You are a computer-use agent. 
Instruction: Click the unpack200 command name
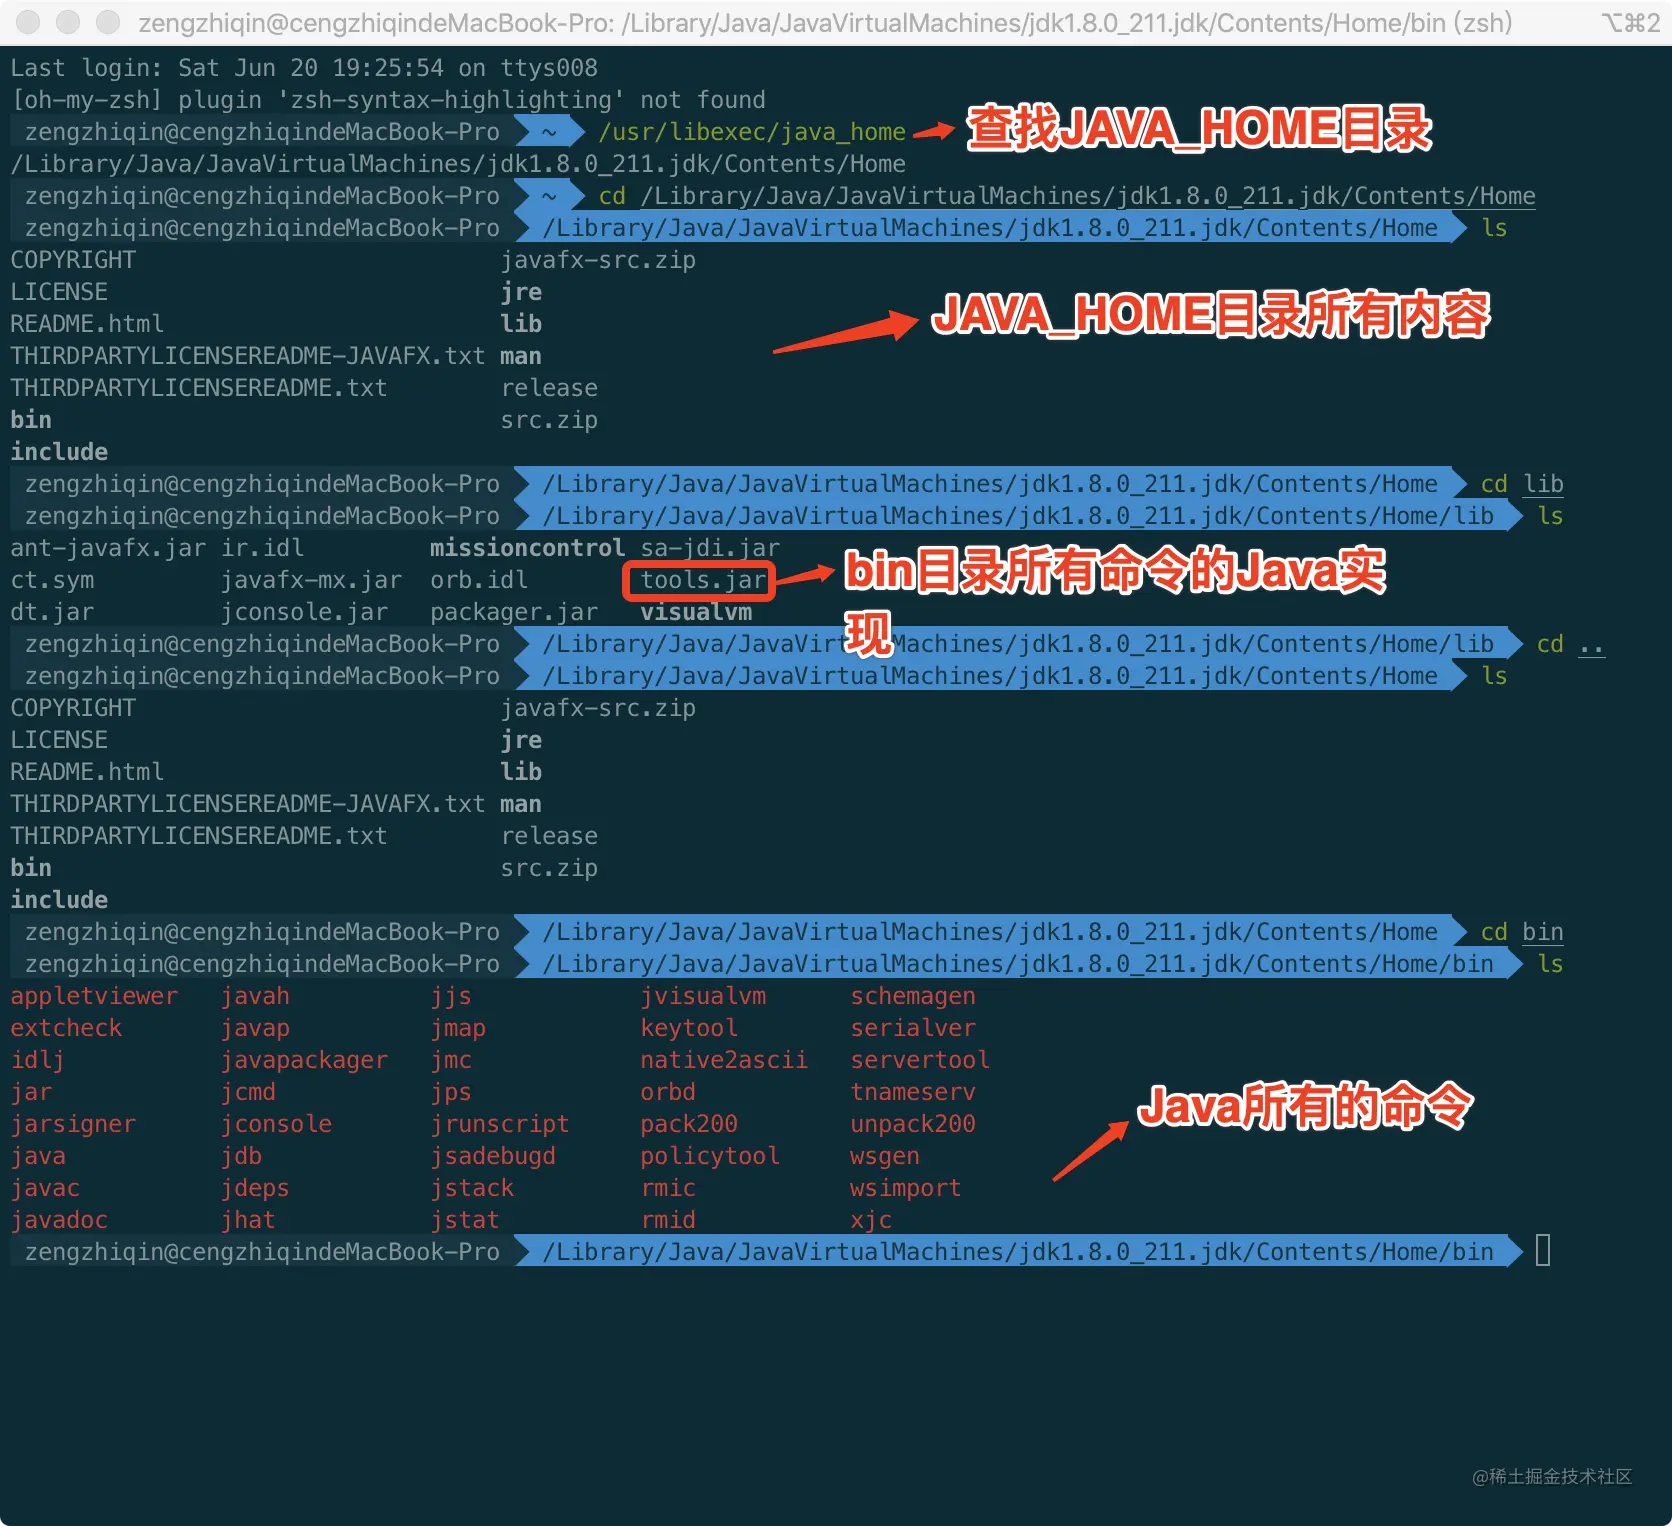[913, 1124]
